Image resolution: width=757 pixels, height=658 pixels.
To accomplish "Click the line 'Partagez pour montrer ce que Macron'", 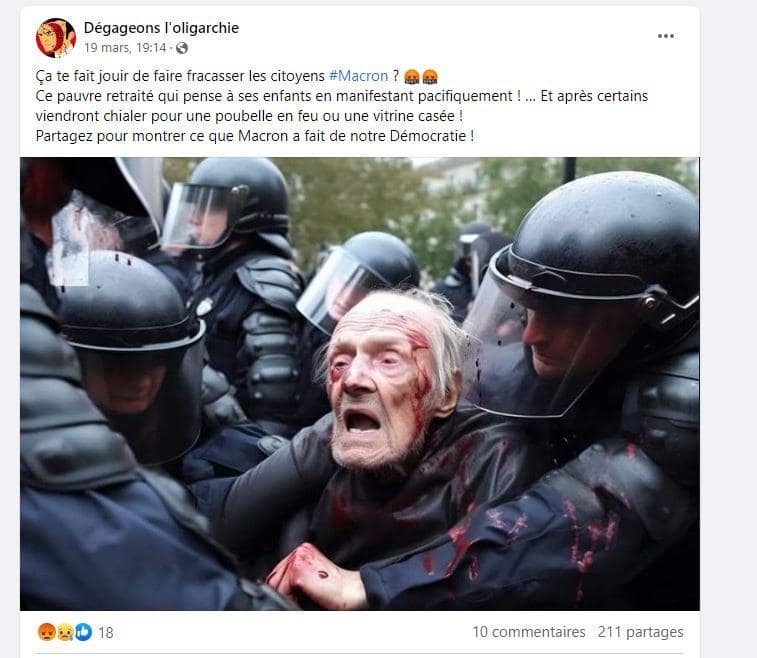I will pyautogui.click(x=254, y=136).
